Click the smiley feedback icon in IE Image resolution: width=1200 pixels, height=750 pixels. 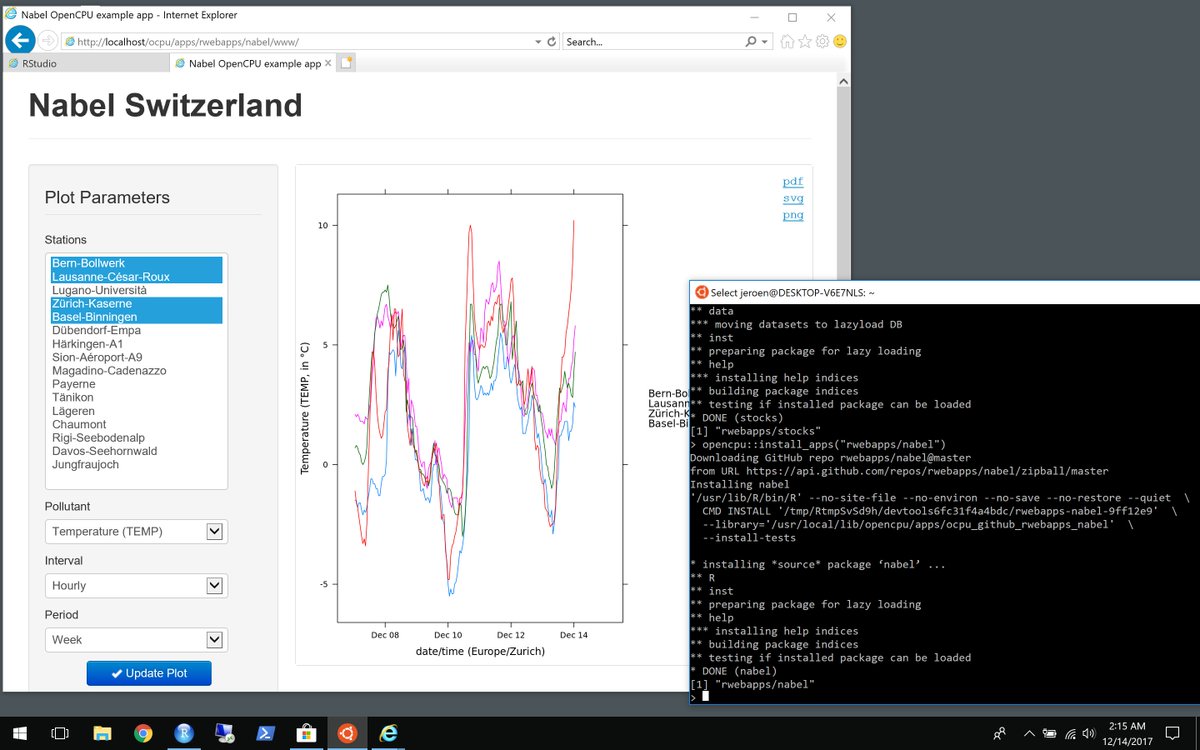[x=840, y=42]
